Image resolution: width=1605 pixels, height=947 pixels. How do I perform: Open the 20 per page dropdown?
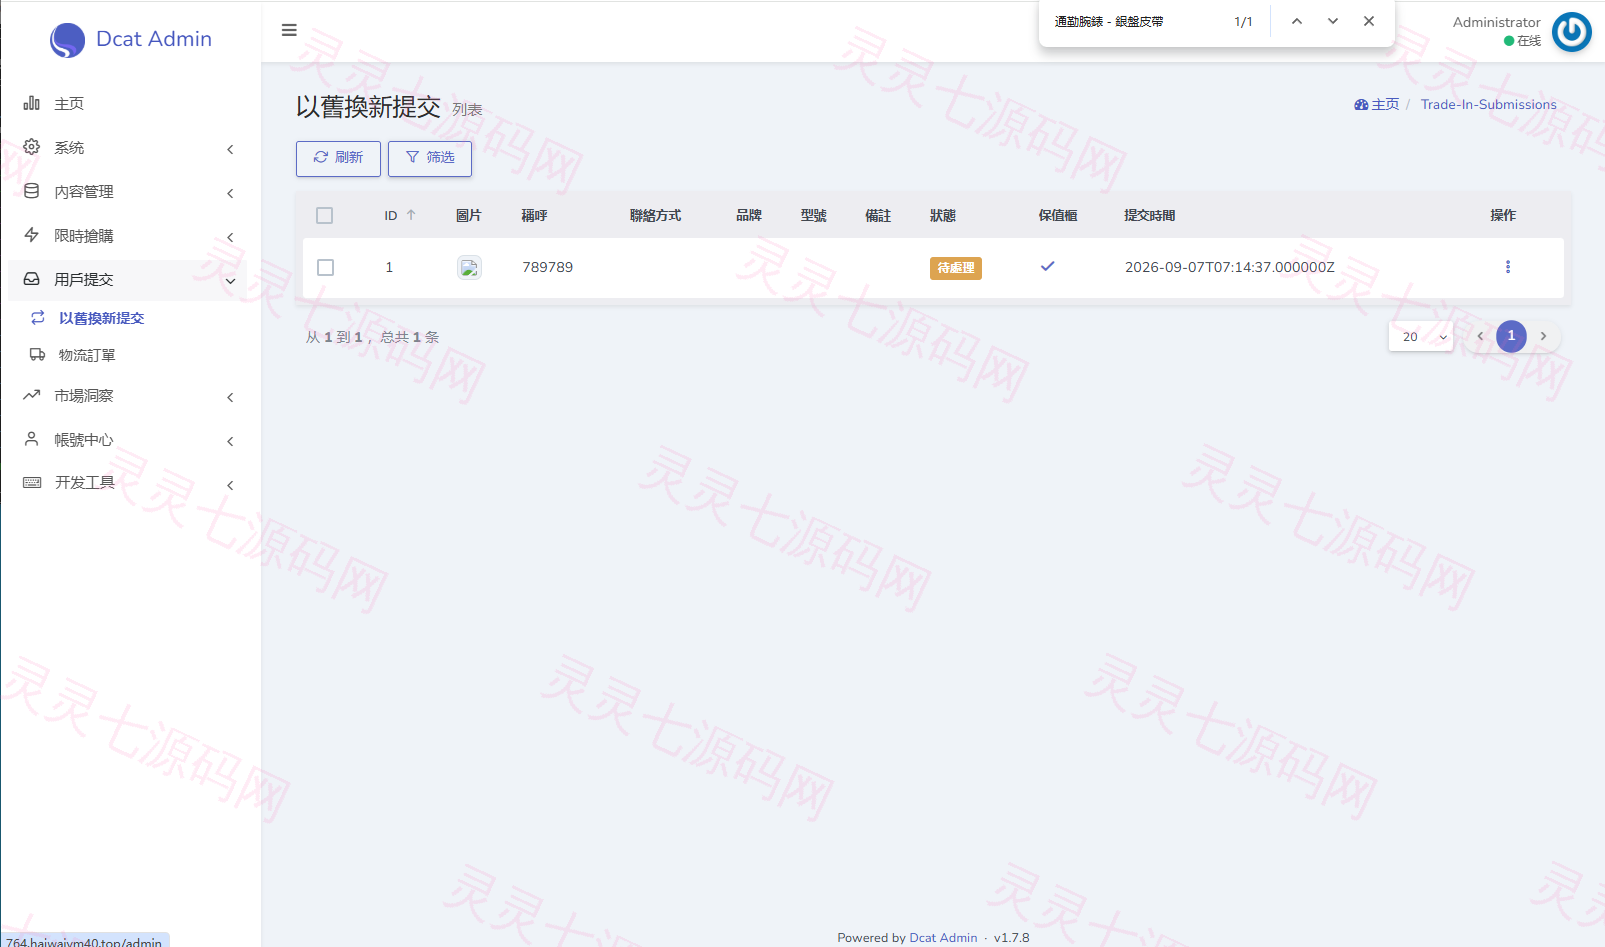tap(1421, 336)
